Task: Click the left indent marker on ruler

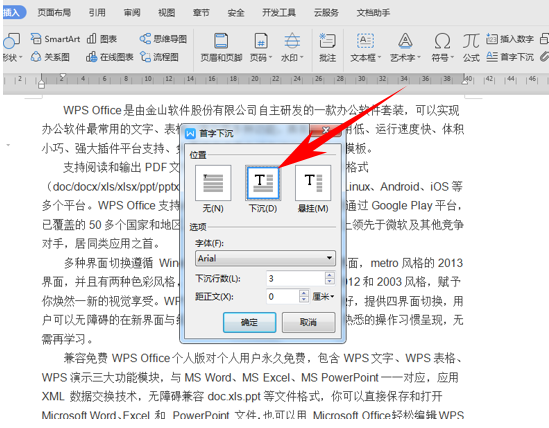Action: click(41, 84)
